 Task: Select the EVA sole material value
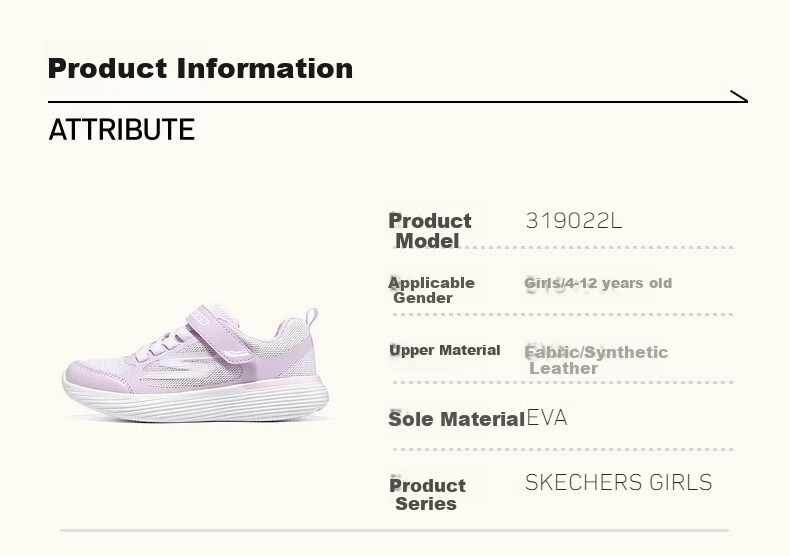coord(547,418)
